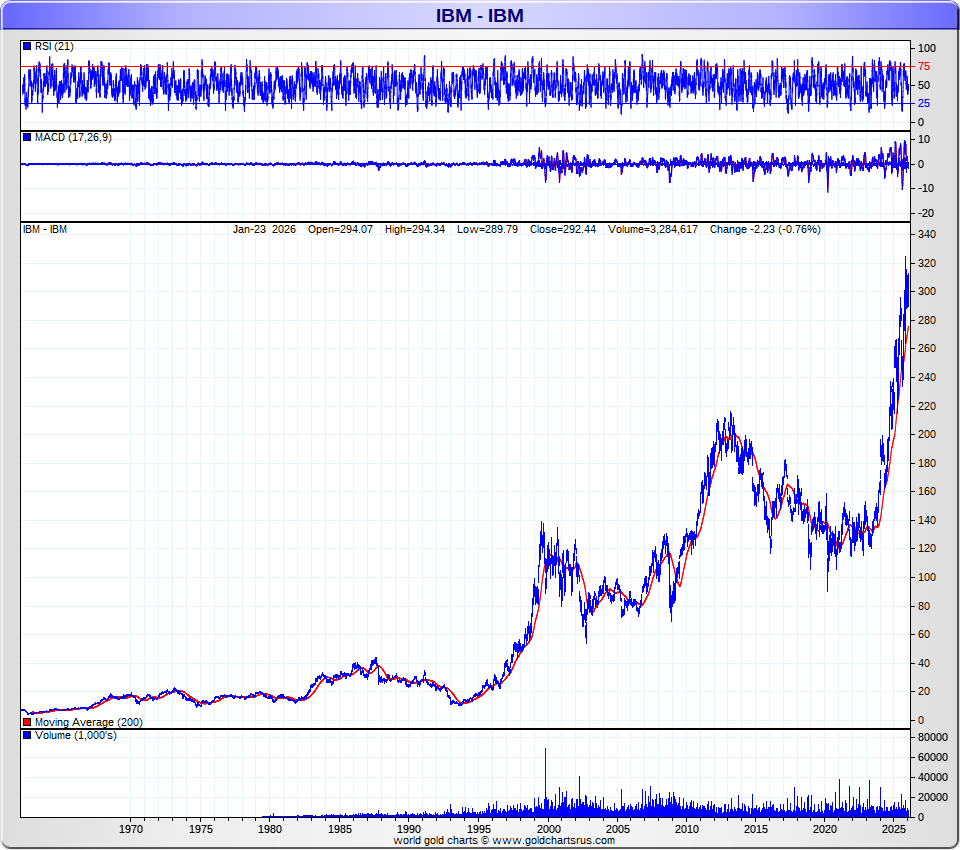Click the 40000 volume axis label
This screenshot has width=960, height=850.
tap(932, 777)
